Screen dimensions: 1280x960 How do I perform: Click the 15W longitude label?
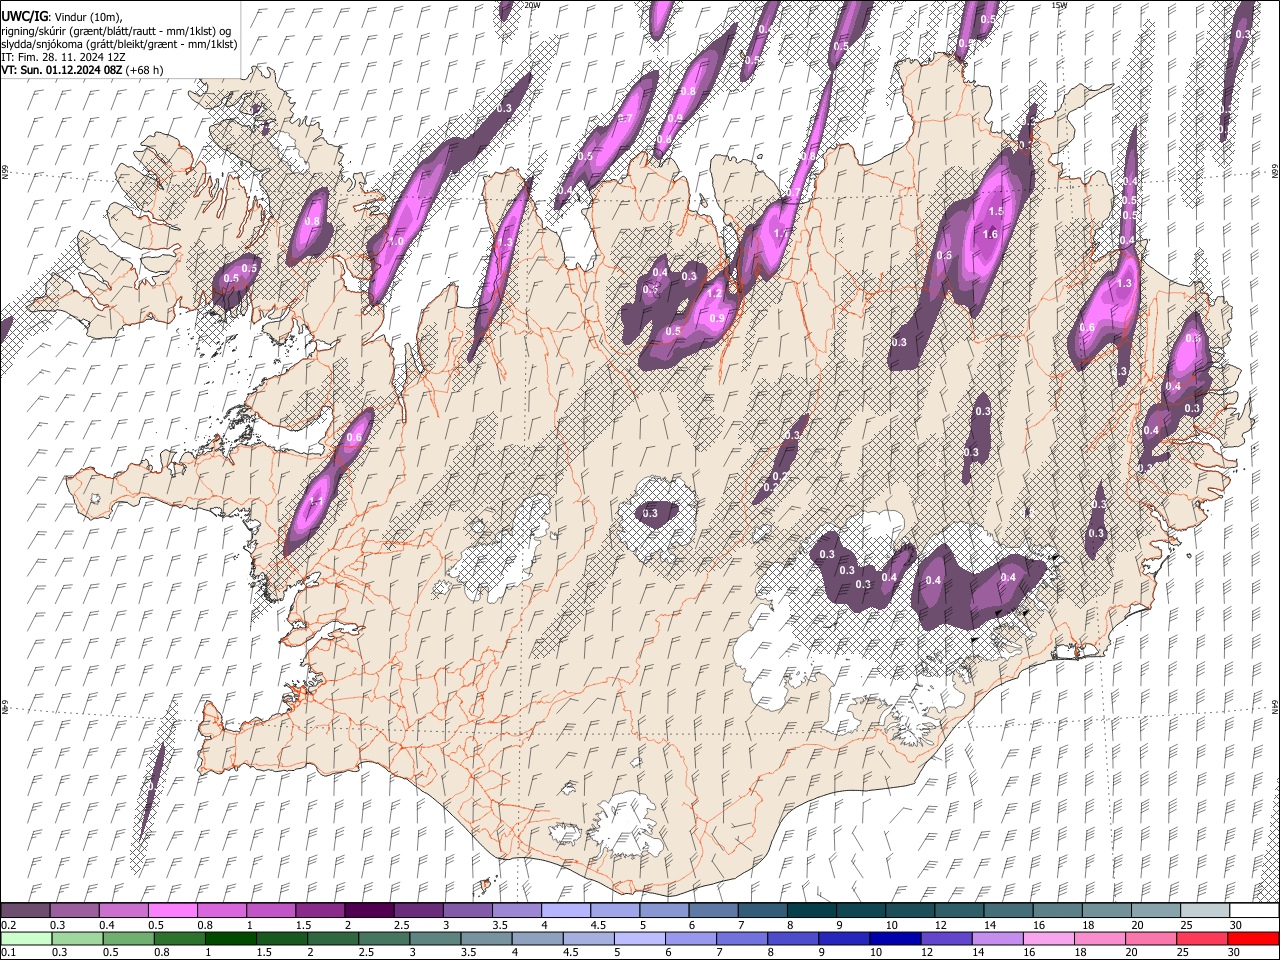coord(1059,5)
